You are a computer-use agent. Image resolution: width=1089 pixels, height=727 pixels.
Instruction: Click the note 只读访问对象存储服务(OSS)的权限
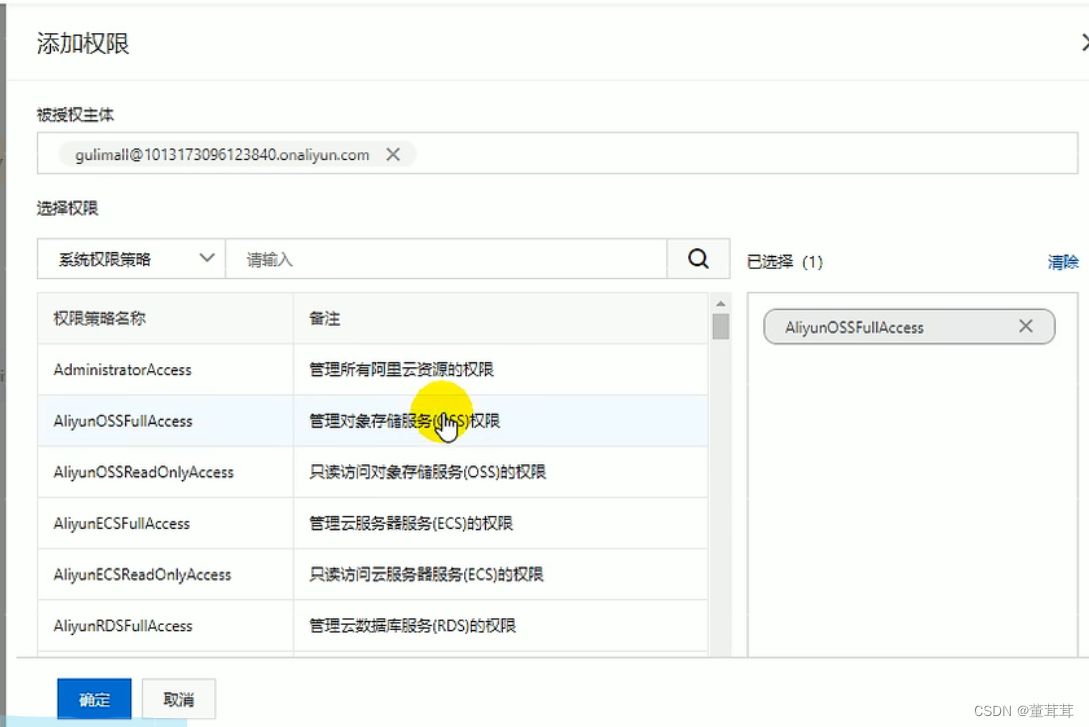[427, 472]
